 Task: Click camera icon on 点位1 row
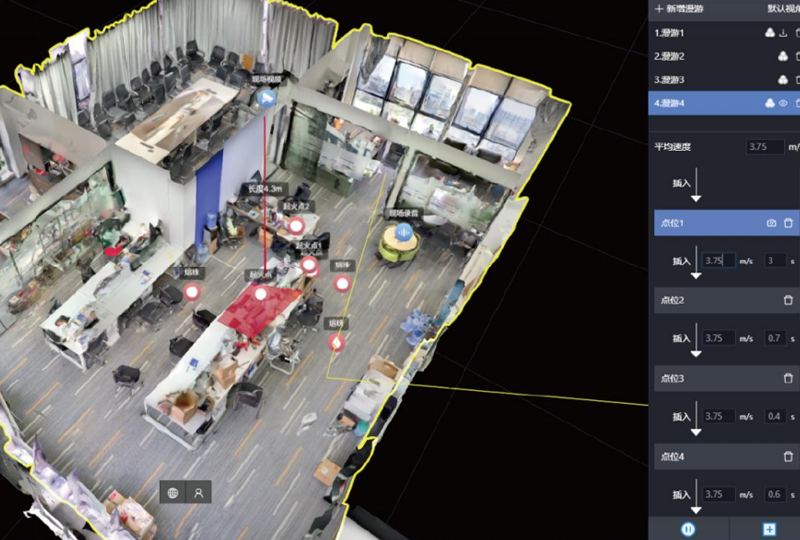click(x=771, y=223)
